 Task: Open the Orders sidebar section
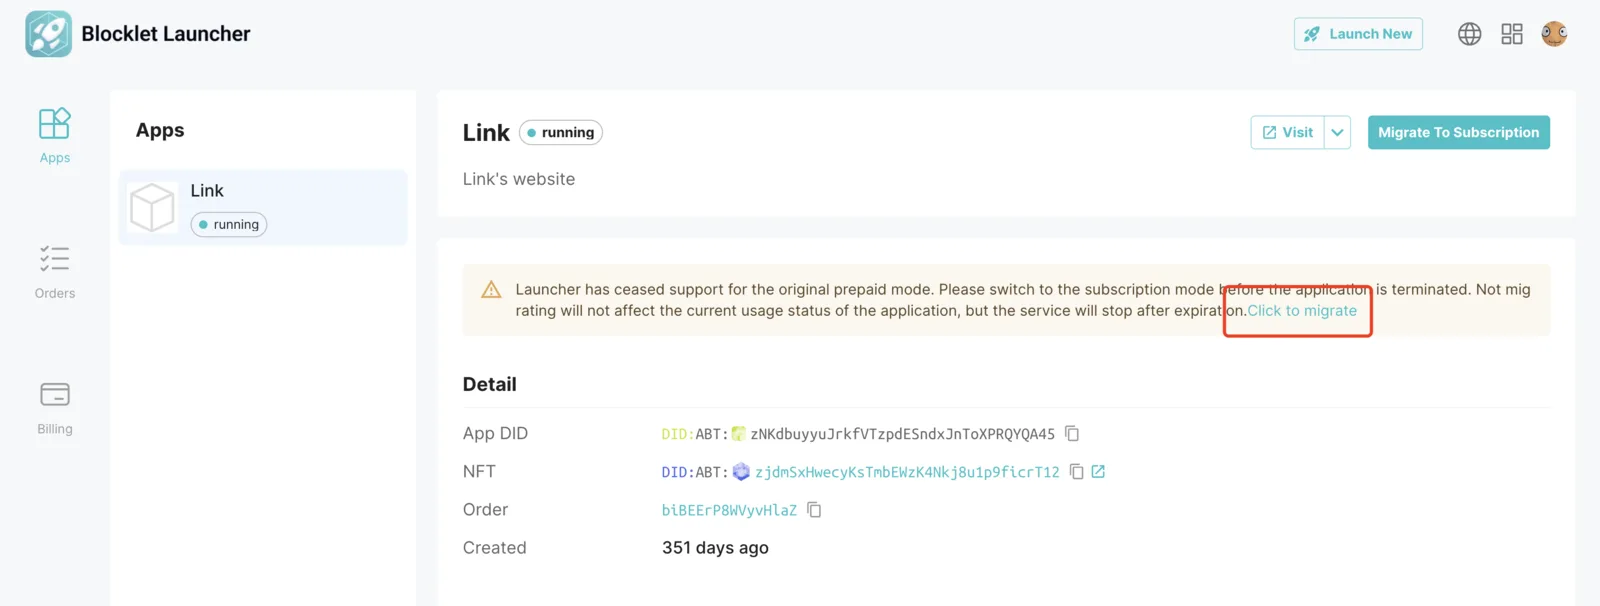pos(55,272)
